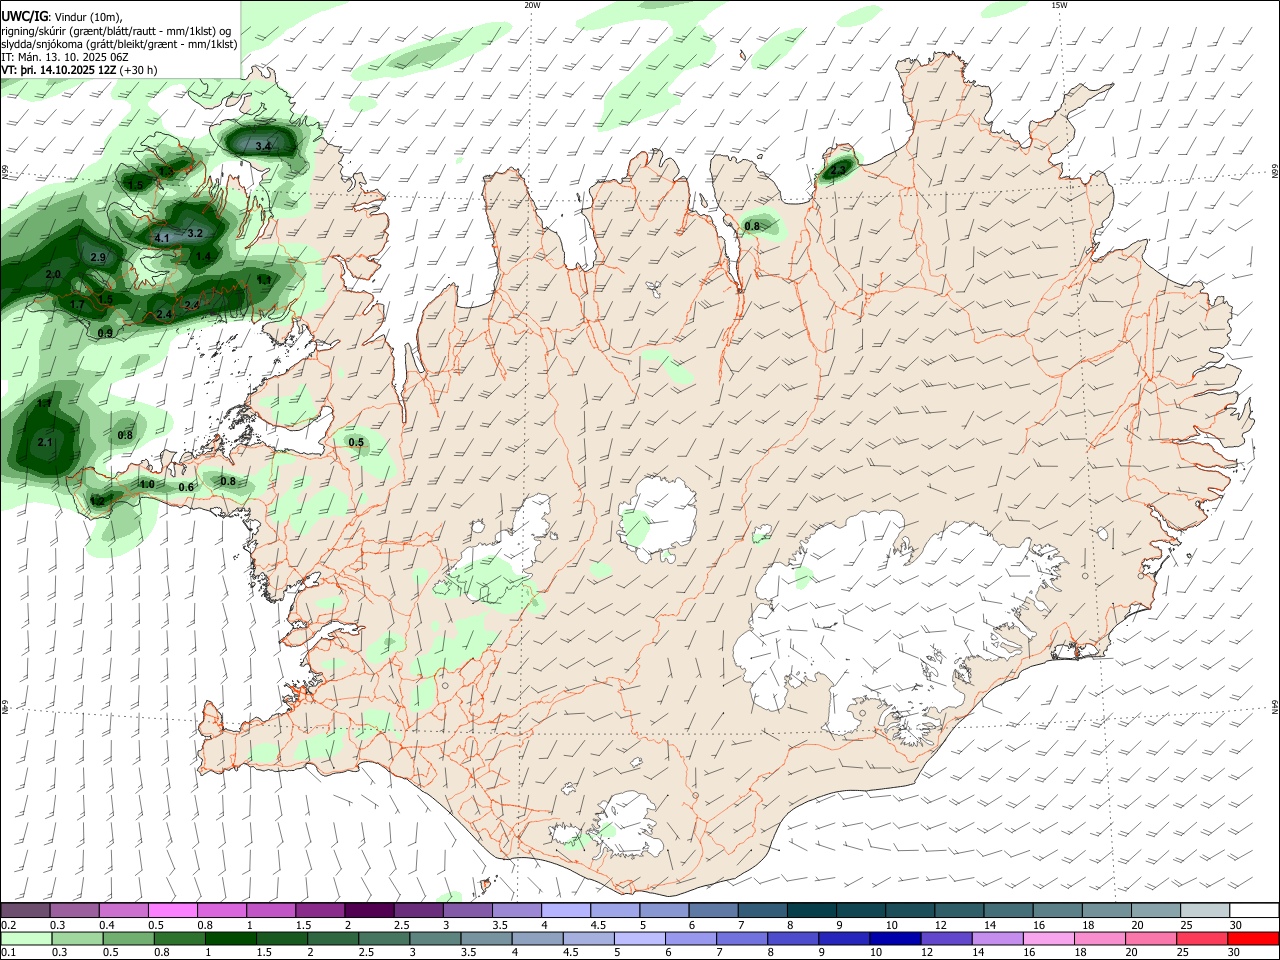
Task: Click the 1.0 precipitation value on the map
Action: (147, 484)
